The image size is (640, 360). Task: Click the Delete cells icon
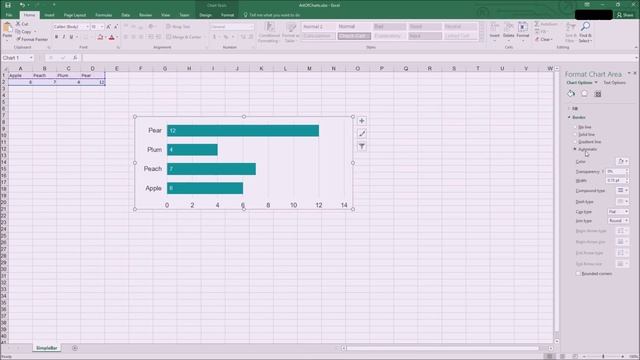509,27
